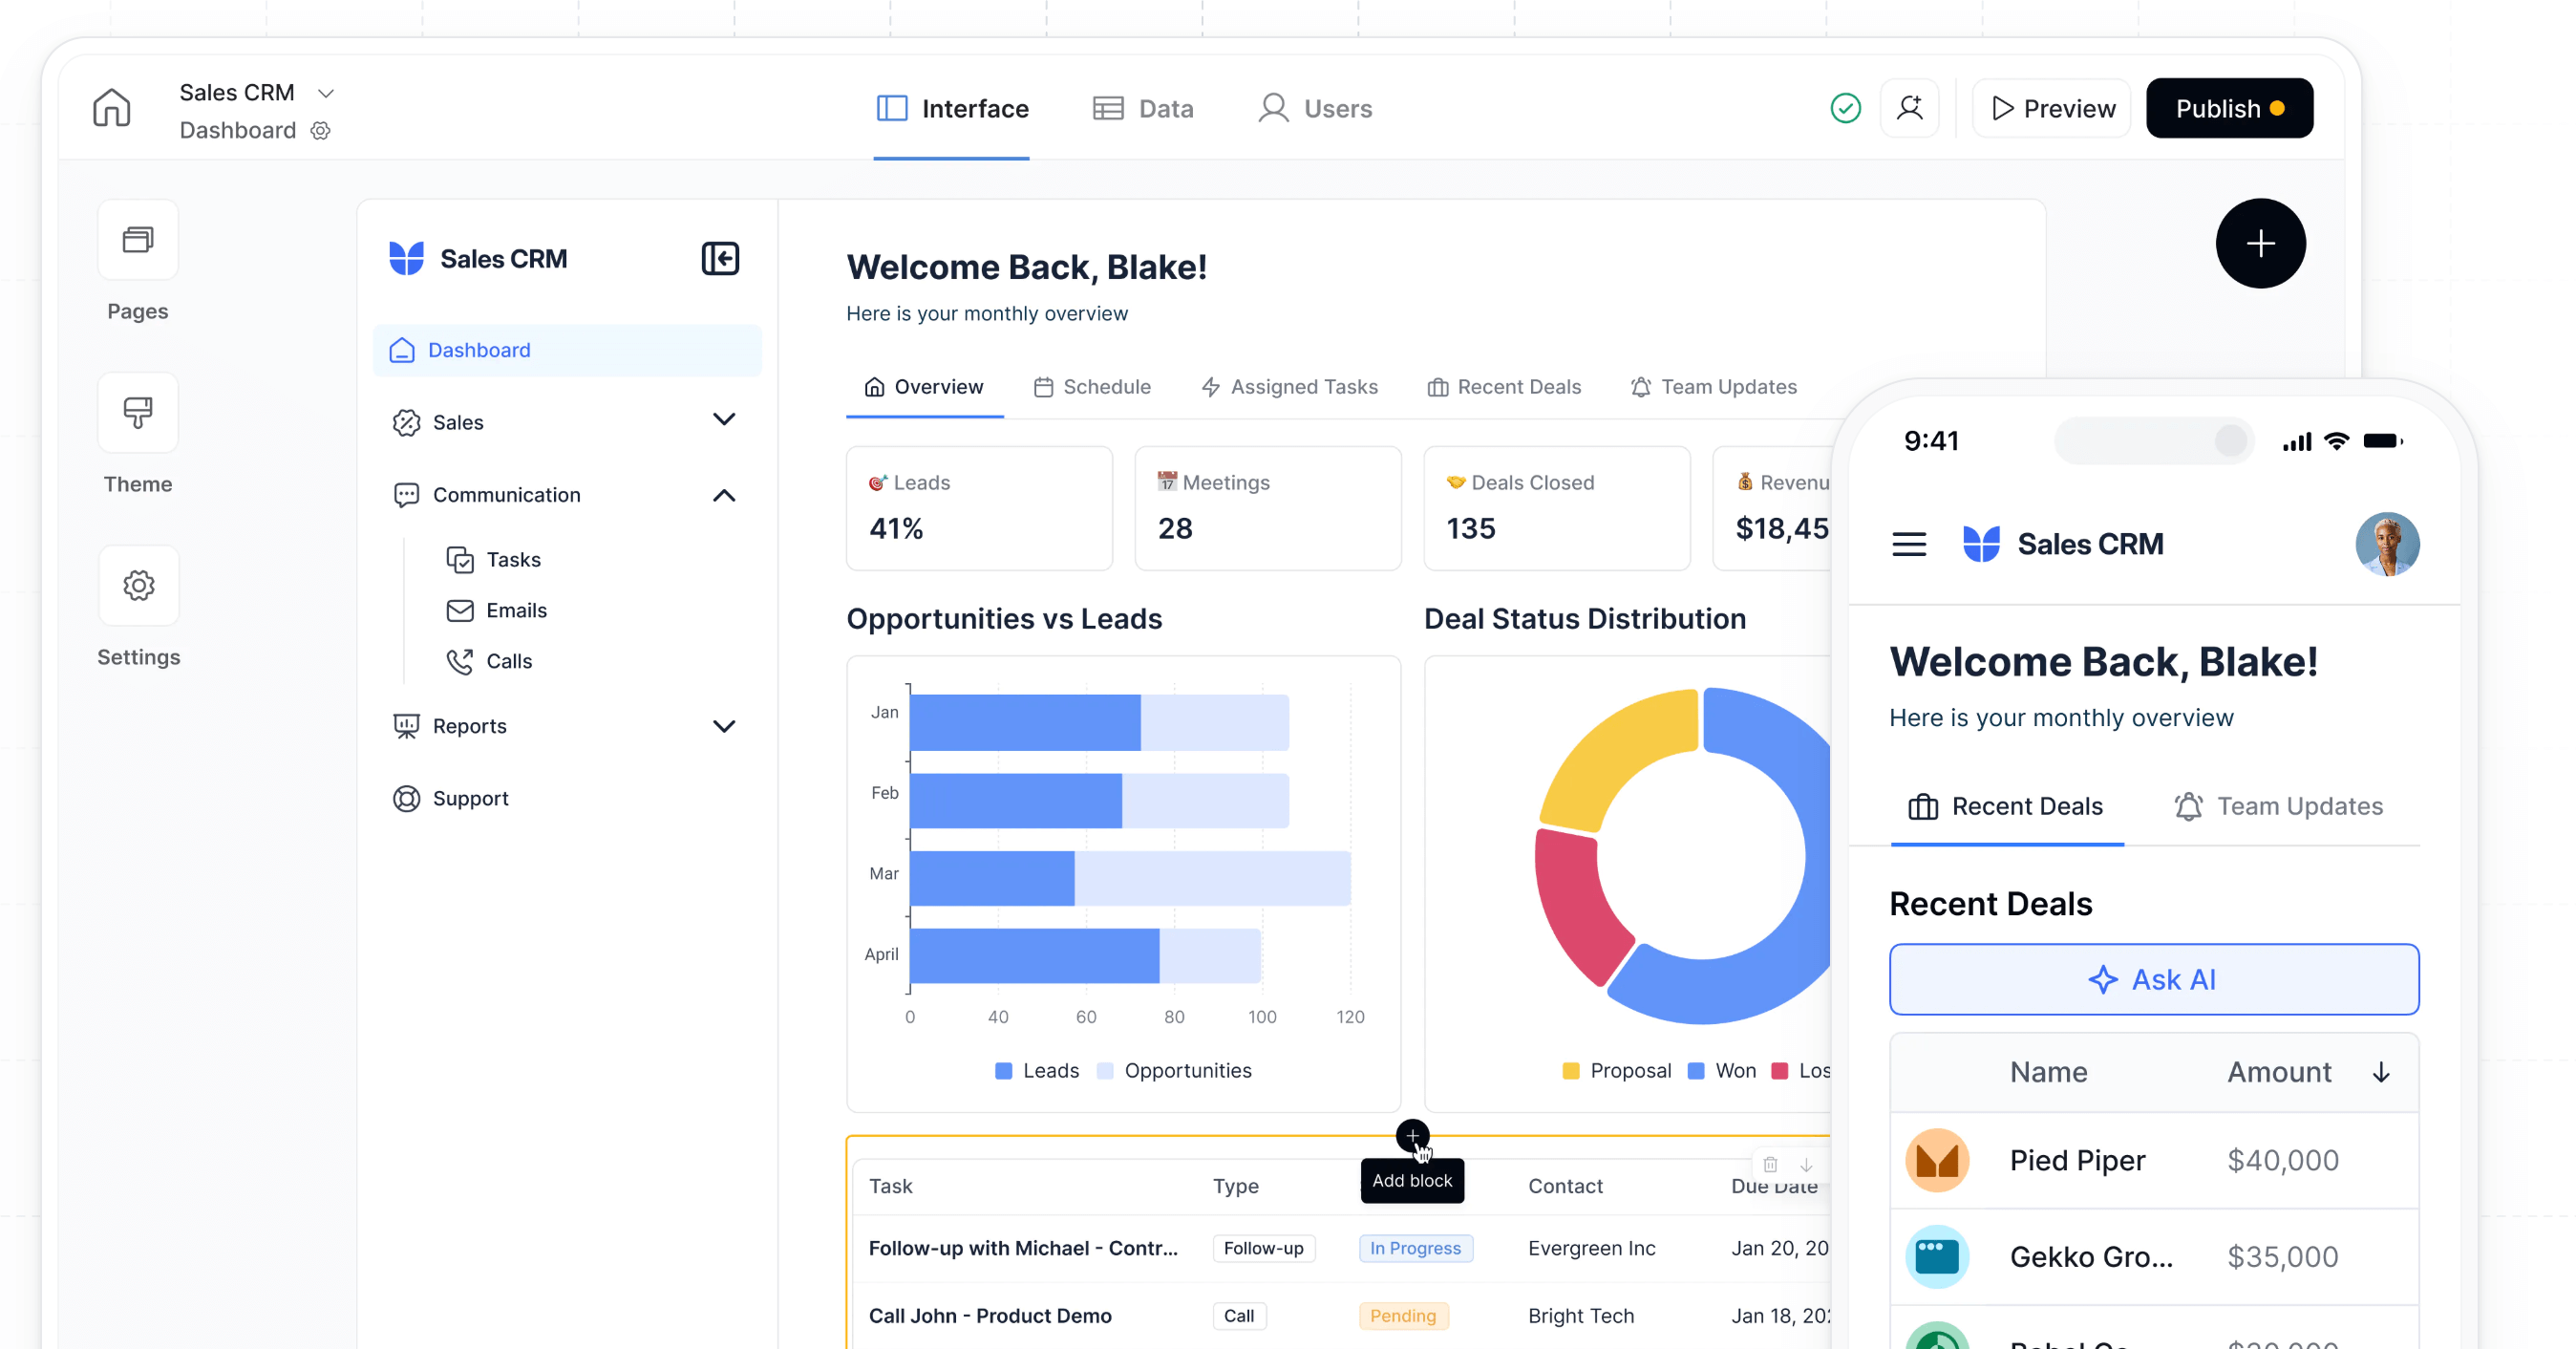Open the Theme paint roller icon
Image resolution: width=2576 pixels, height=1349 pixels.
(x=138, y=412)
